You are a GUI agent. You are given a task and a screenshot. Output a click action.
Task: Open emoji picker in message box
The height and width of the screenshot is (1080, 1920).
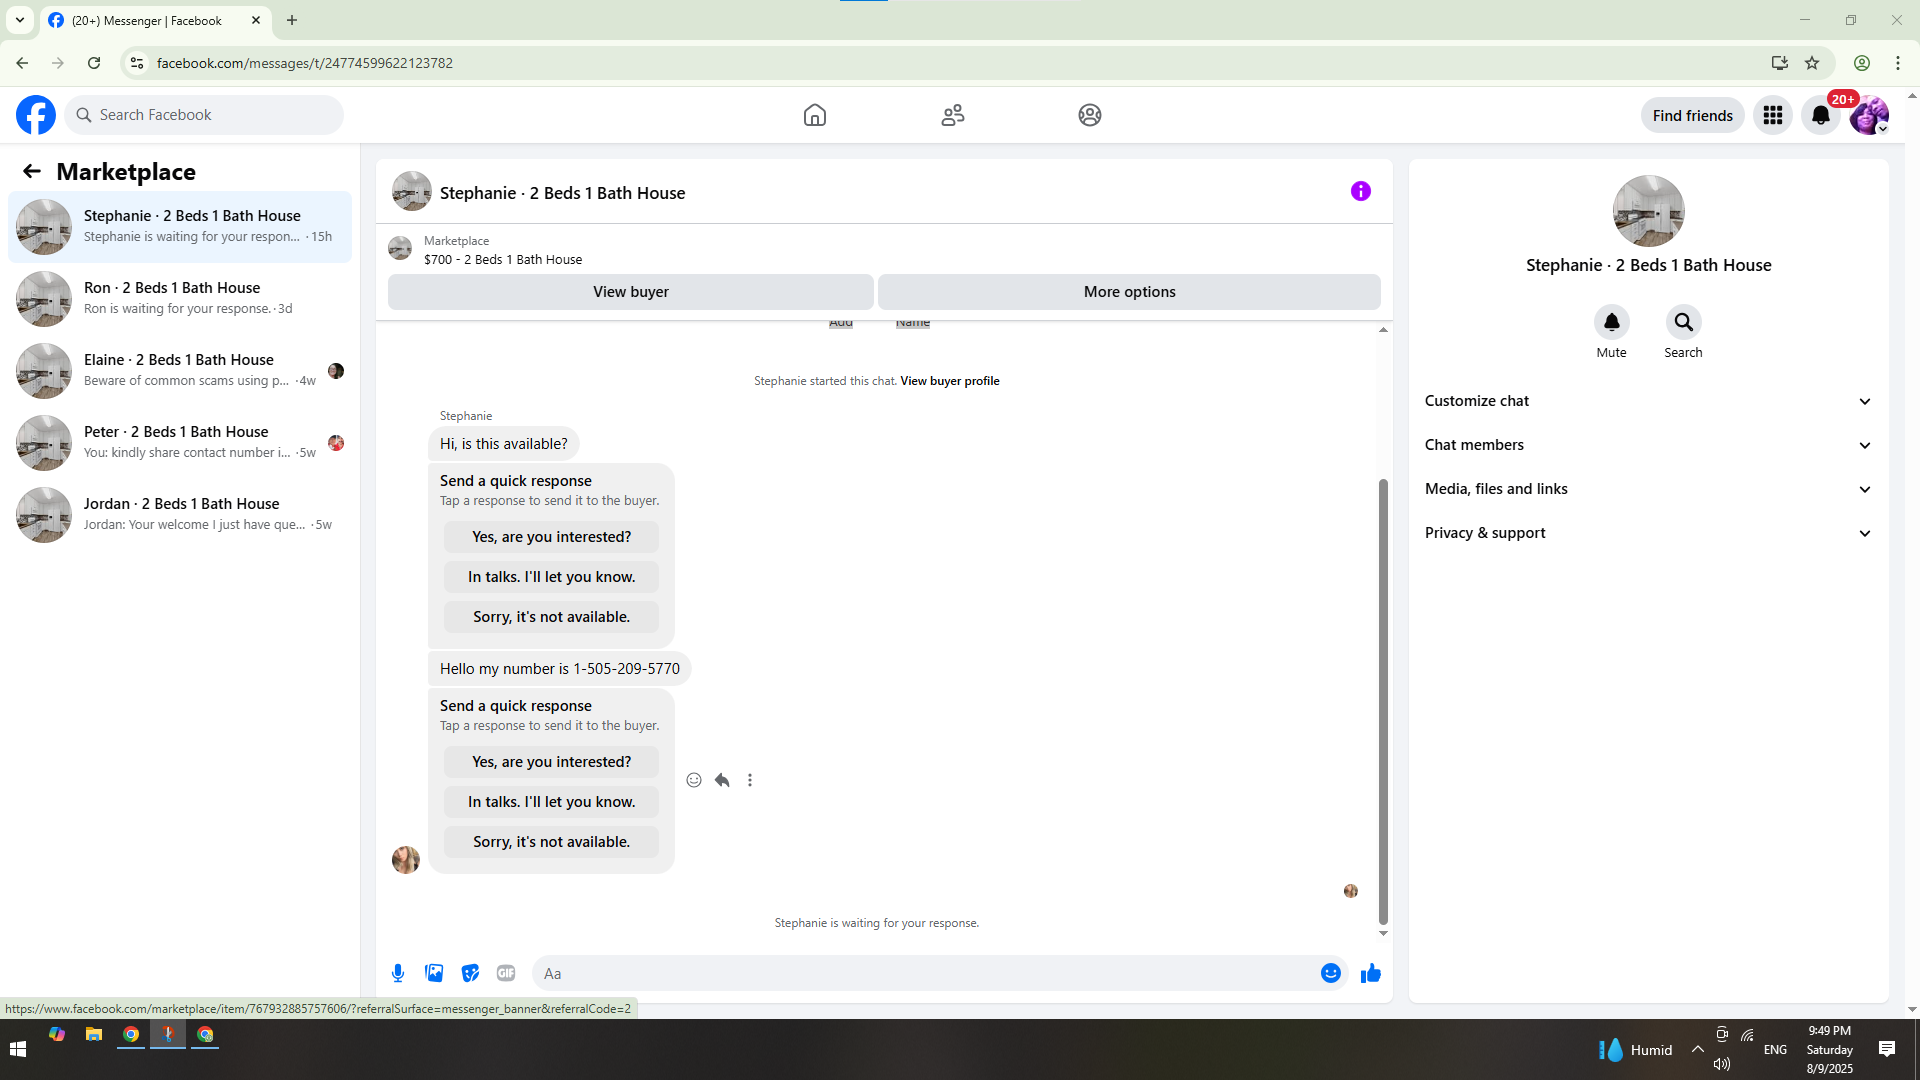coord(1330,973)
